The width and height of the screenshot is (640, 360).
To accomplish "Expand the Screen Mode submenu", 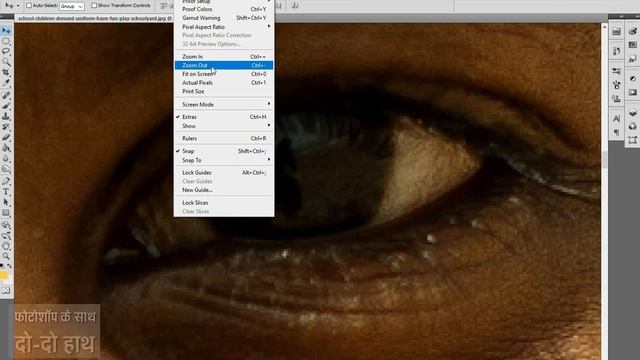I will click(224, 104).
